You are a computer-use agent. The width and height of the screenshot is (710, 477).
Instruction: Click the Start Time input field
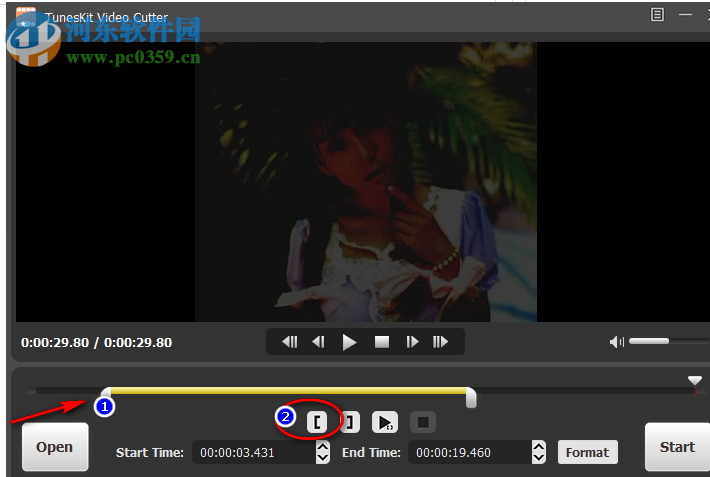point(254,452)
